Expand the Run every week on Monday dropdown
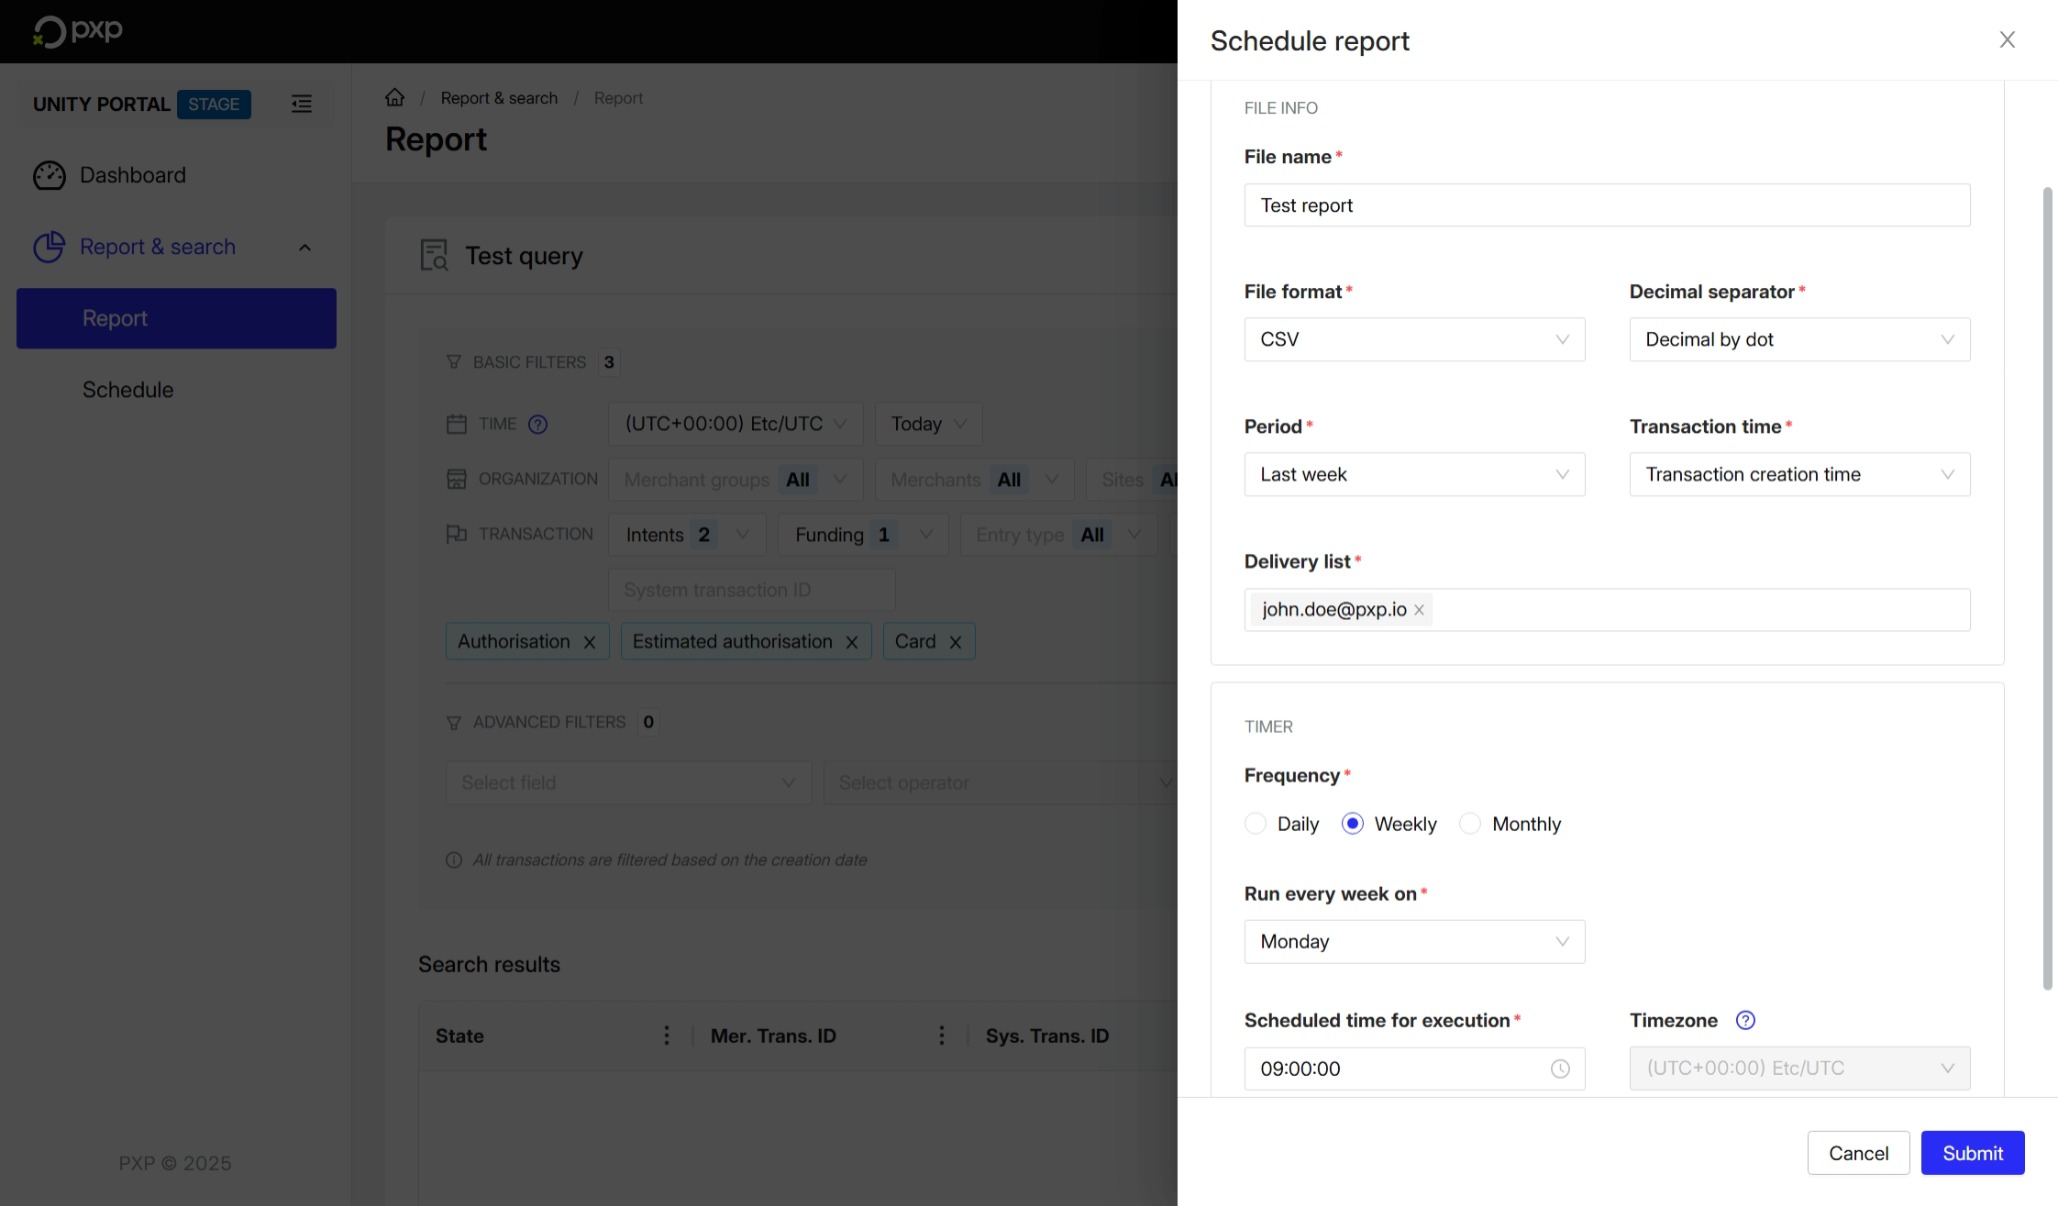The height and width of the screenshot is (1206, 2058). (1413, 942)
